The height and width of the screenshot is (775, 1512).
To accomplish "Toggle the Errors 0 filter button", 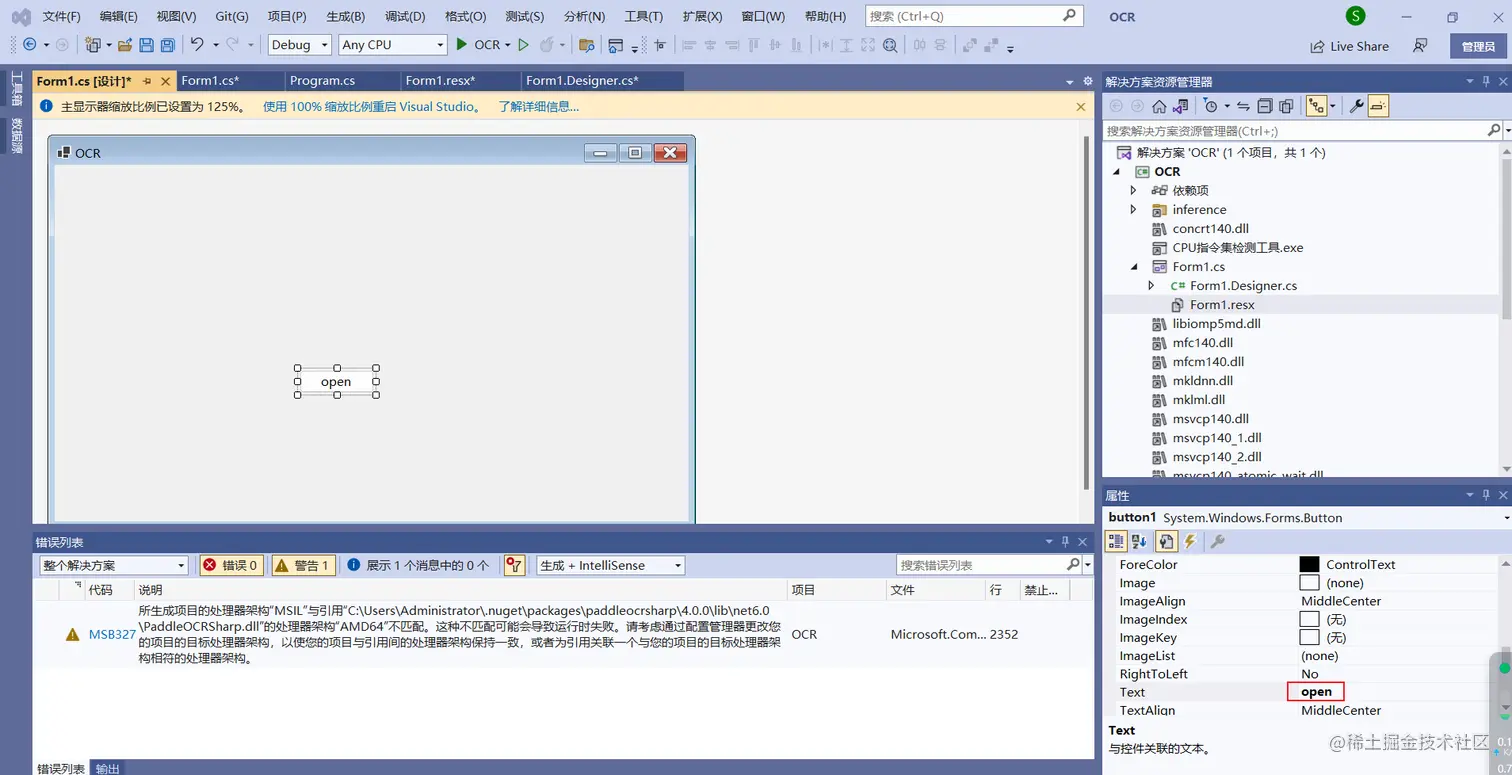I will (231, 565).
